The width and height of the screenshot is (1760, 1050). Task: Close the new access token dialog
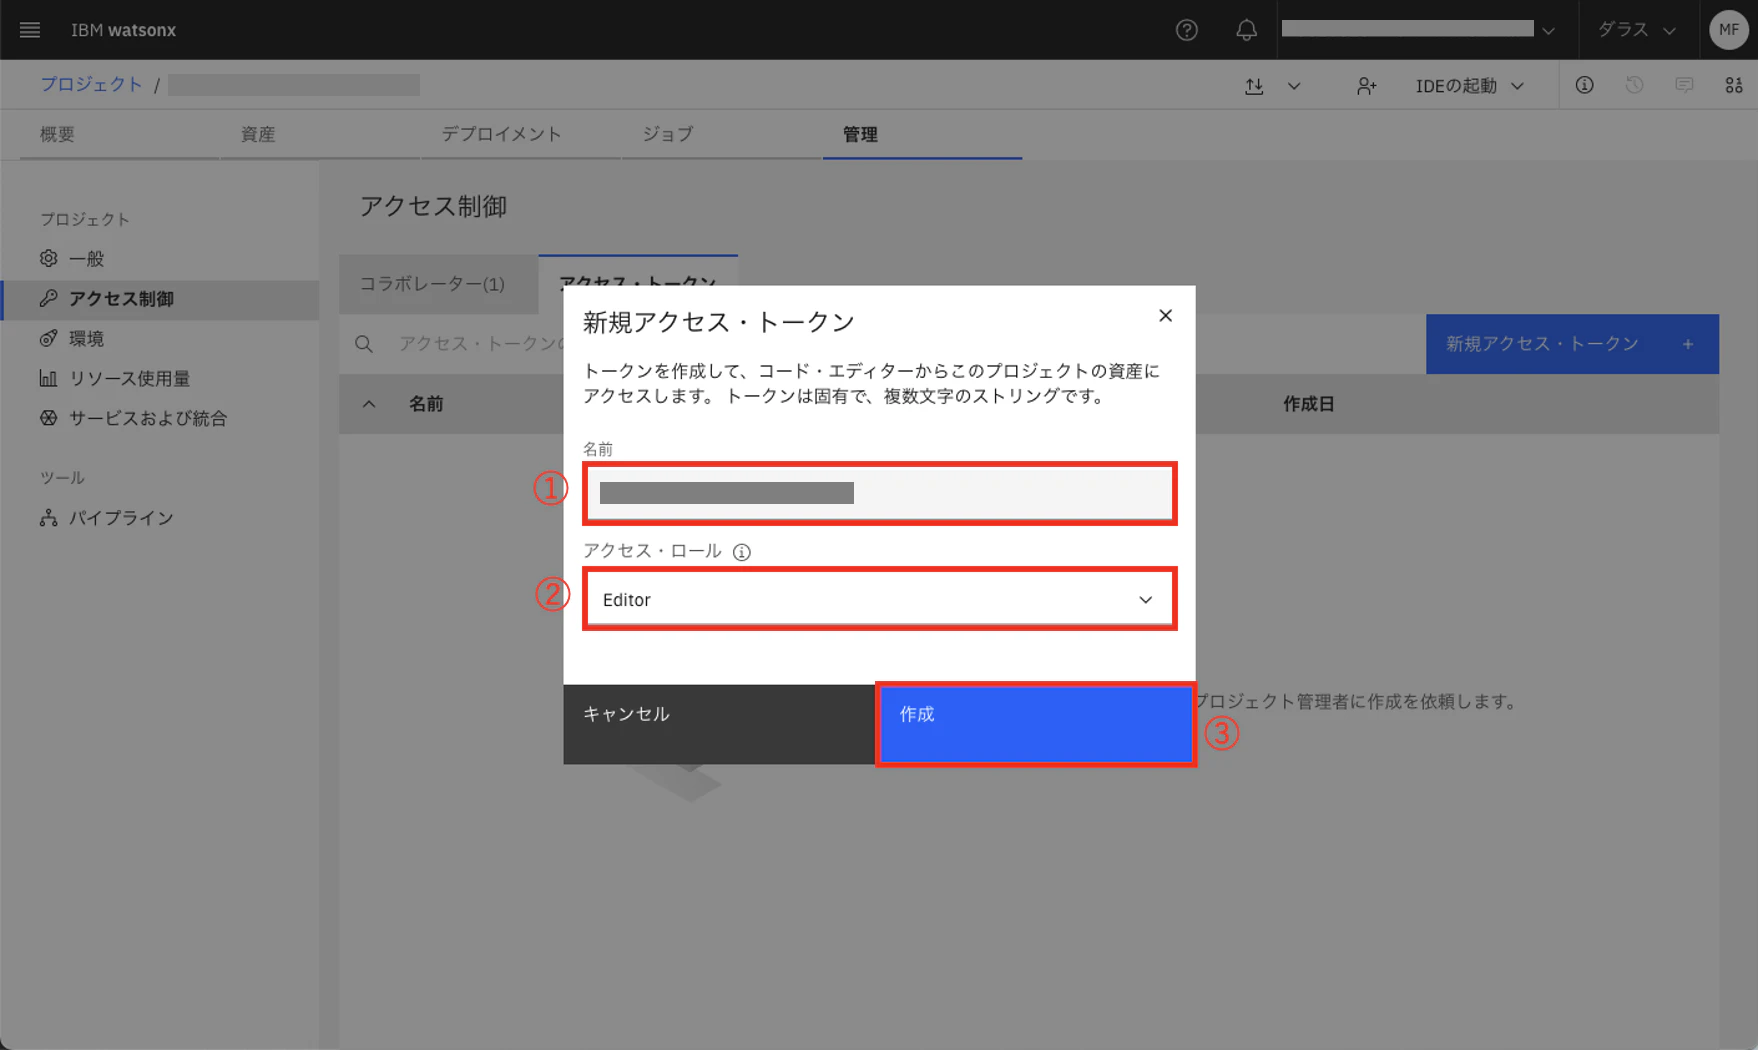coord(1165,316)
